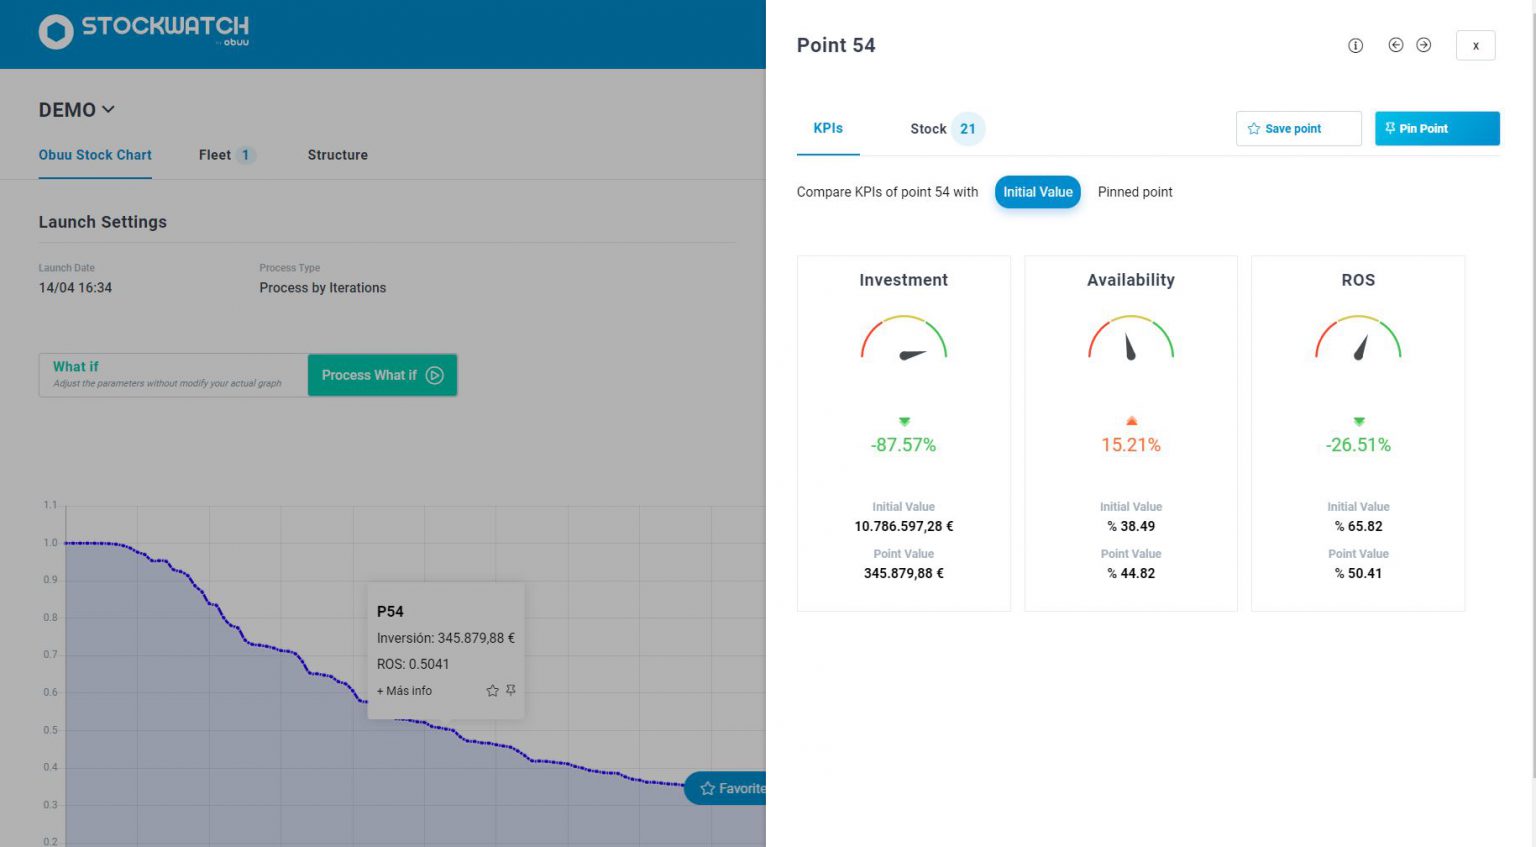Screen dimensions: 1536x847
Task: Close the Point 54 panel
Action: (1475, 45)
